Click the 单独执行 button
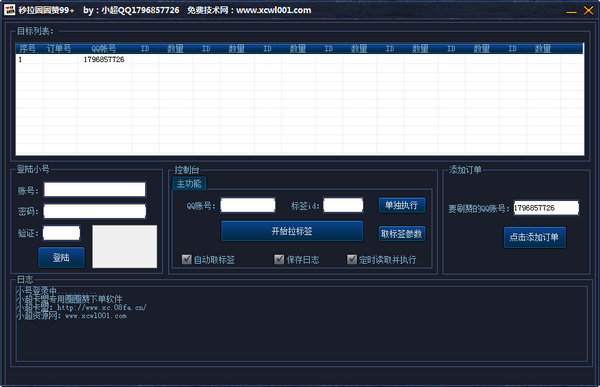The width and height of the screenshot is (600, 387). tap(402, 205)
